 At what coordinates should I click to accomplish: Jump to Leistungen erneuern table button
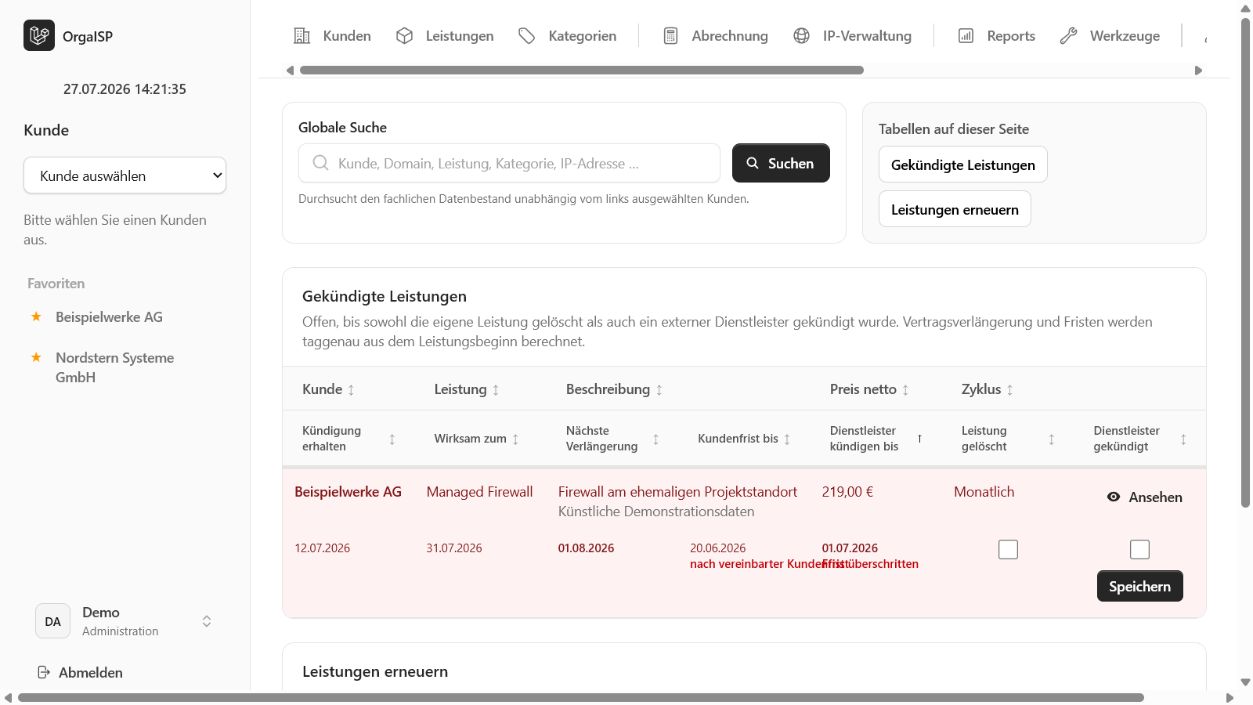click(x=955, y=210)
